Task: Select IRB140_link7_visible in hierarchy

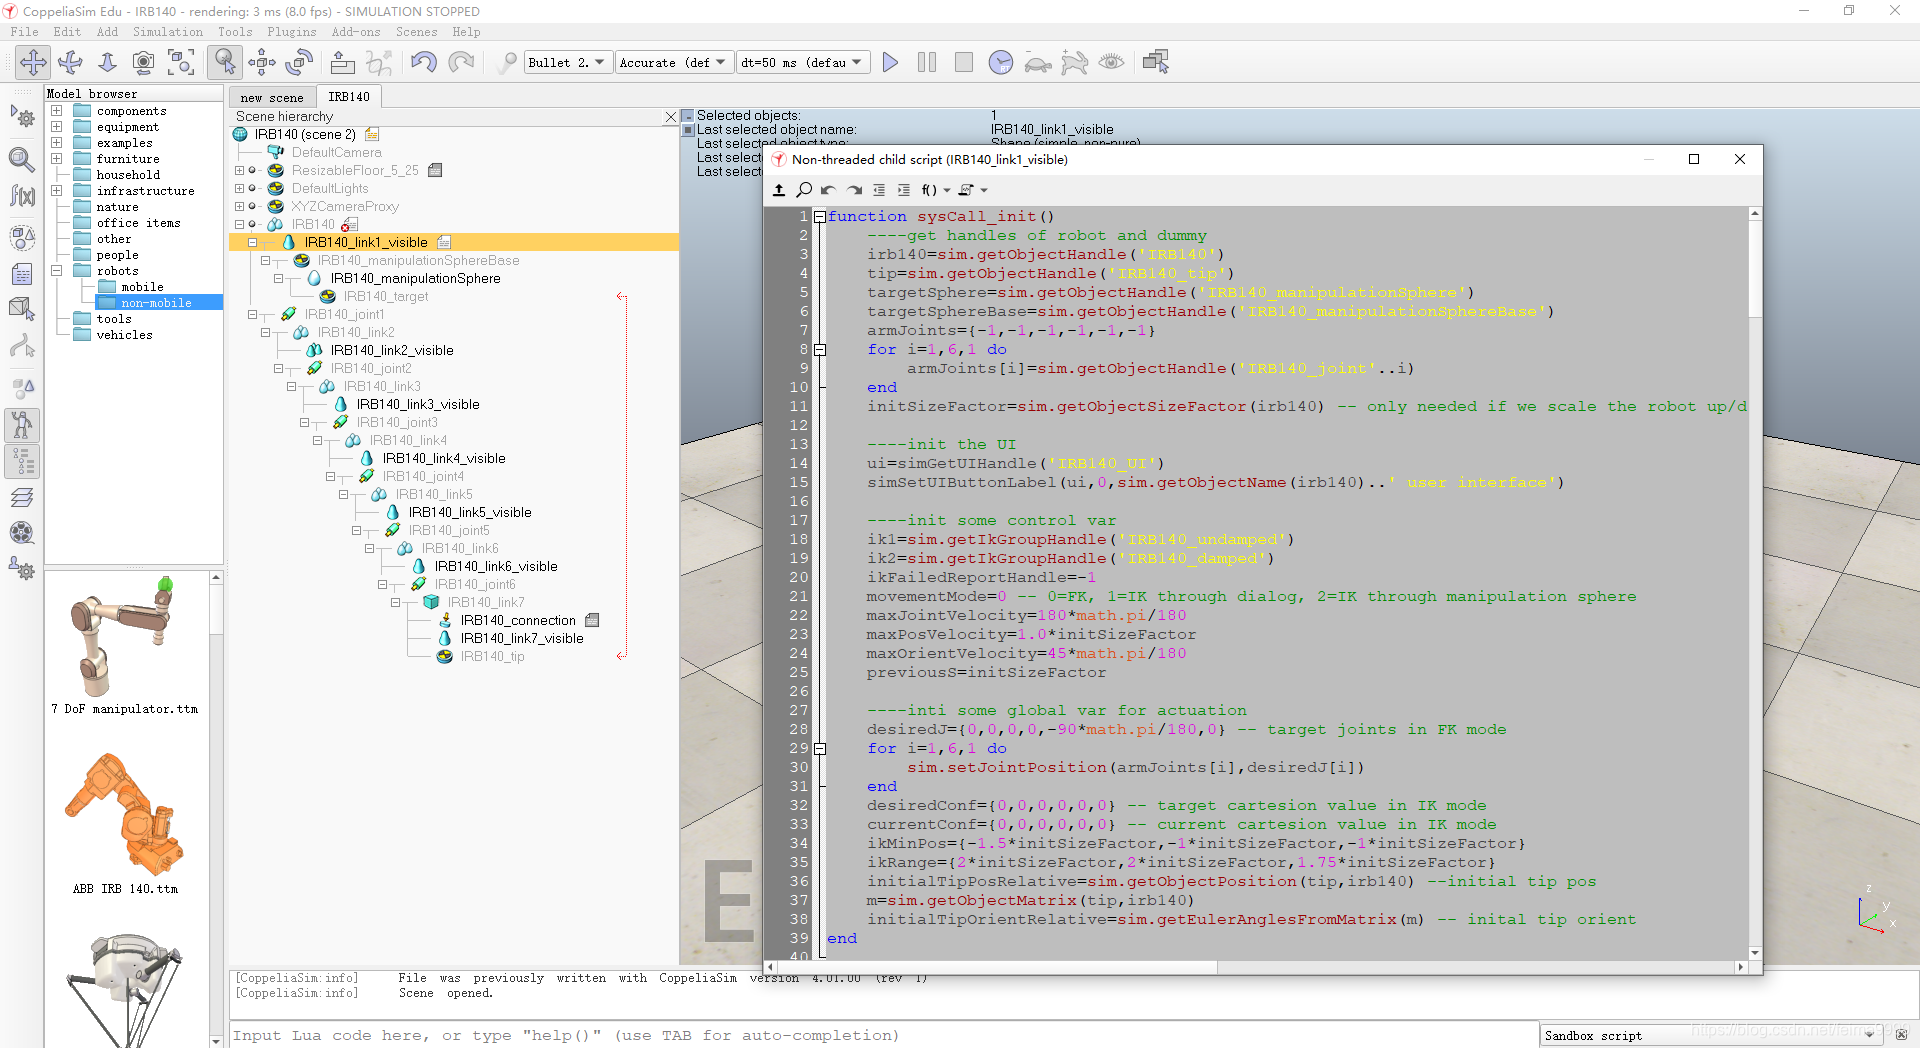Action: click(x=521, y=638)
